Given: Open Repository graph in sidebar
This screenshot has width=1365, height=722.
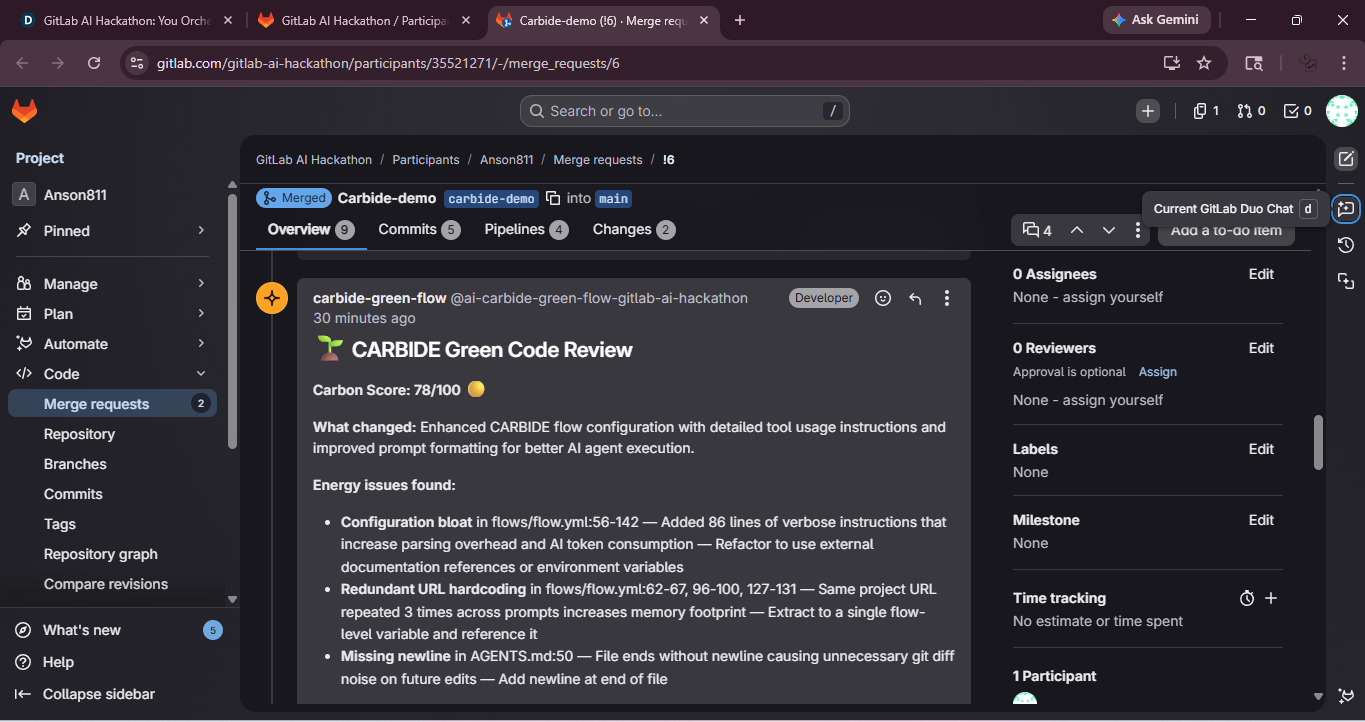Looking at the screenshot, I should [x=112, y=554].
